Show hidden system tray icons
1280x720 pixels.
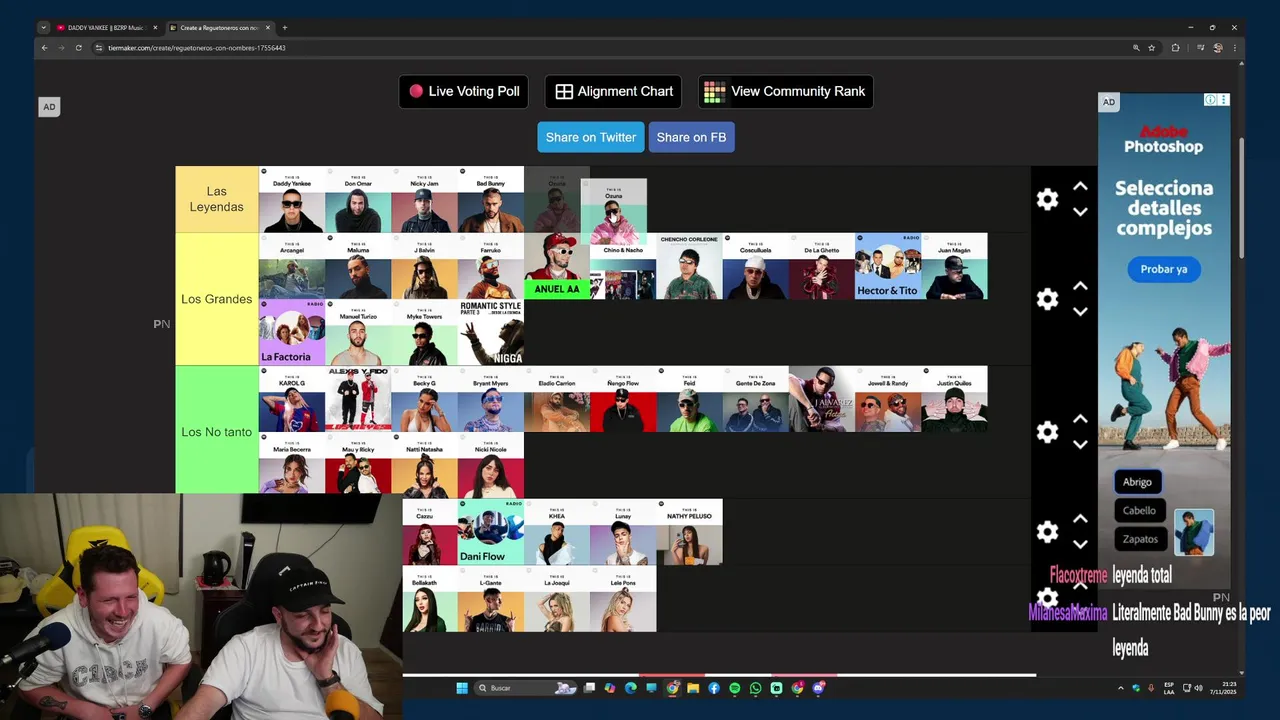(x=1120, y=688)
